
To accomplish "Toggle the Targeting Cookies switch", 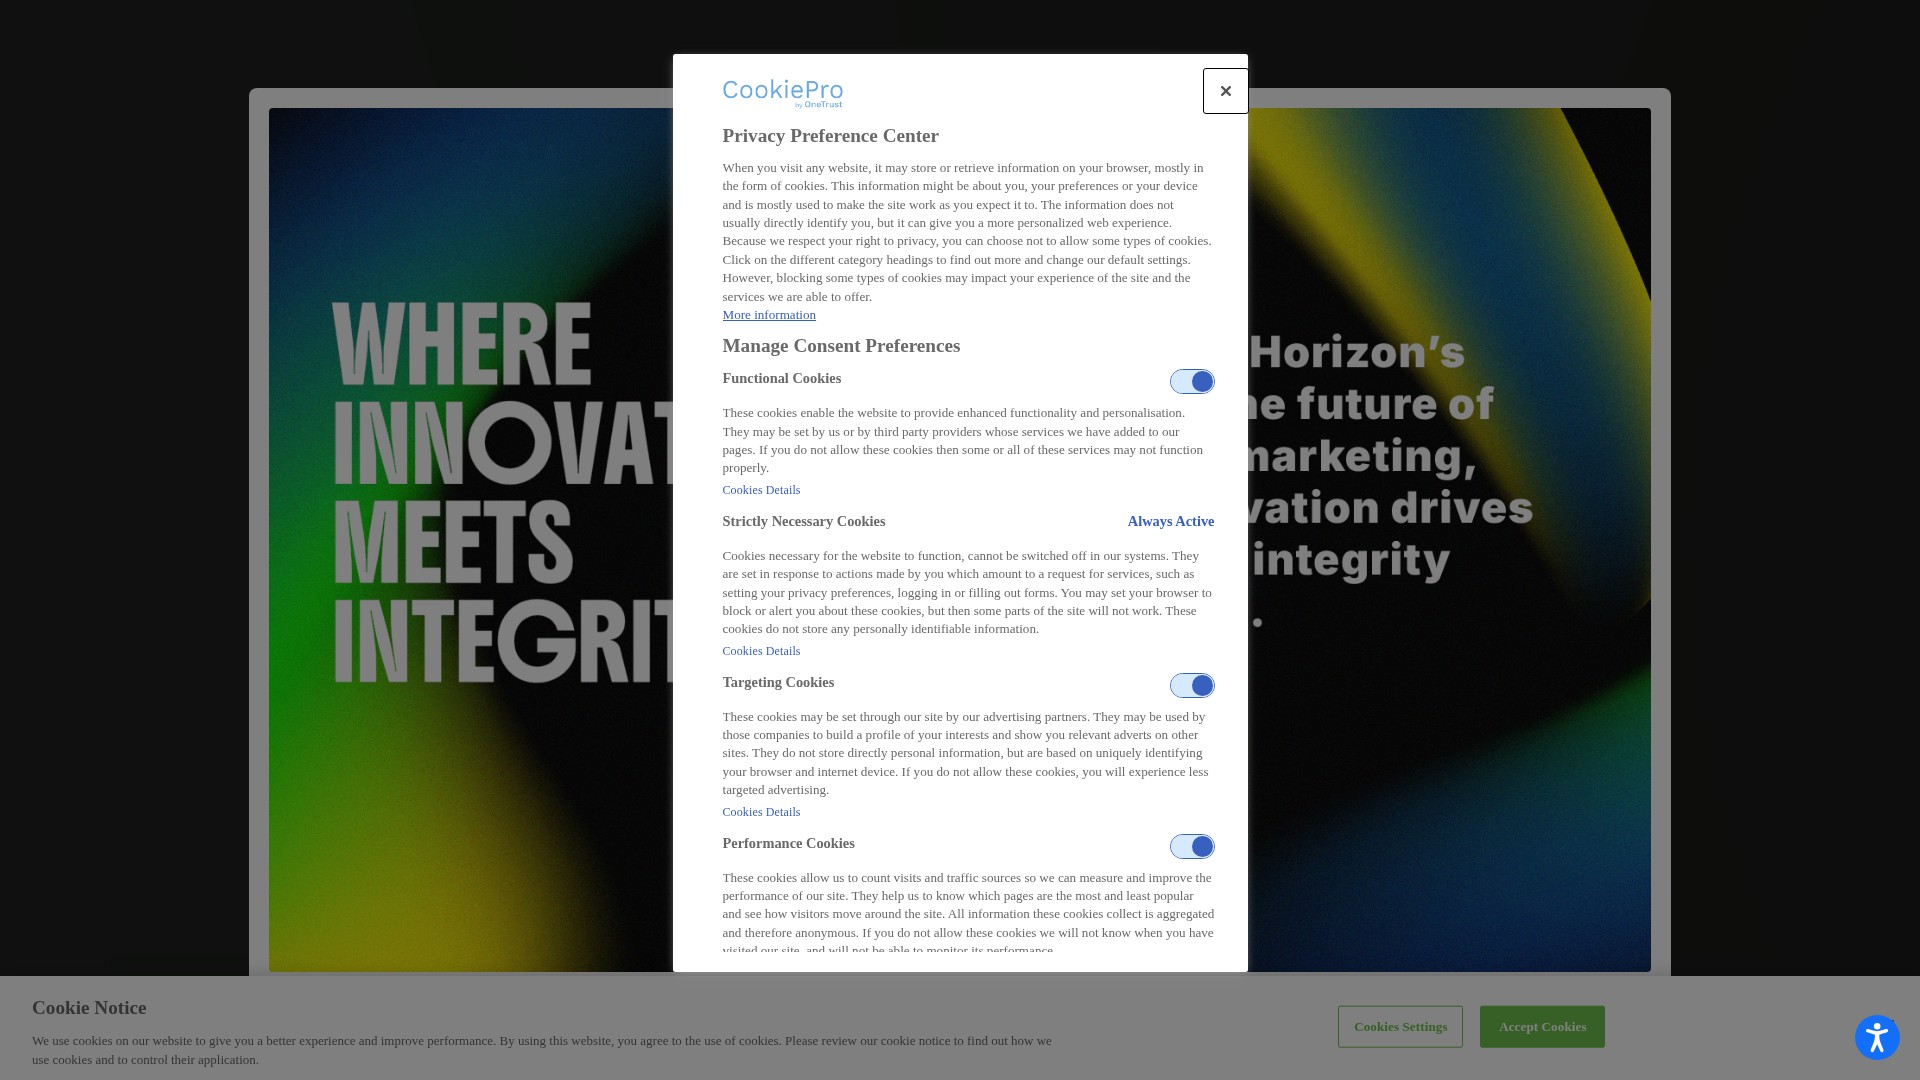I will coord(1192,686).
